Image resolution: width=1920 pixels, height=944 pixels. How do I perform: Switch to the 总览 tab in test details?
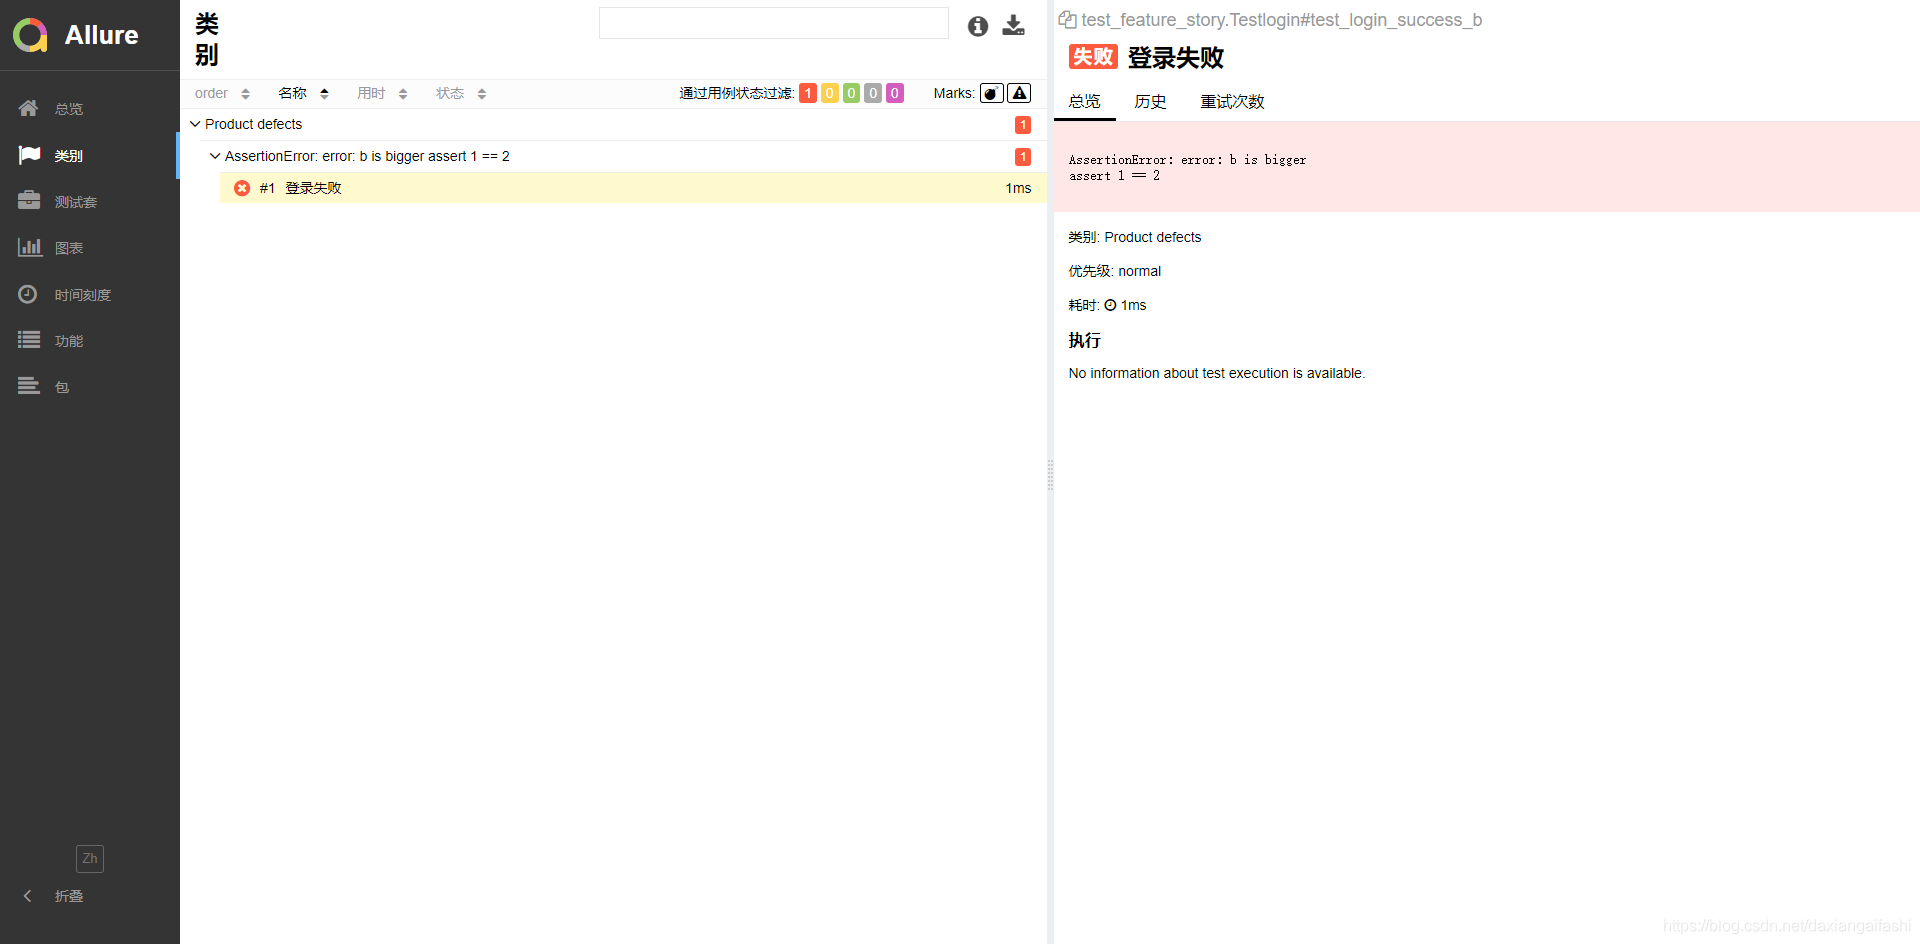tap(1084, 101)
